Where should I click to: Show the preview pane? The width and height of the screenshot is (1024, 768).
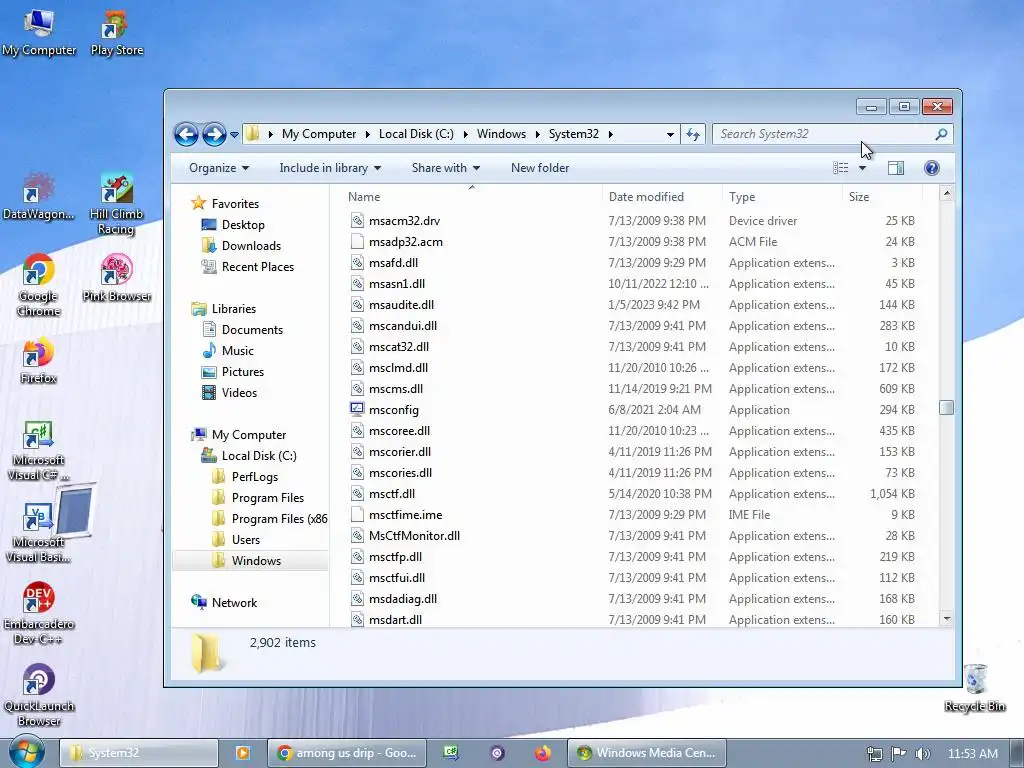(x=896, y=168)
